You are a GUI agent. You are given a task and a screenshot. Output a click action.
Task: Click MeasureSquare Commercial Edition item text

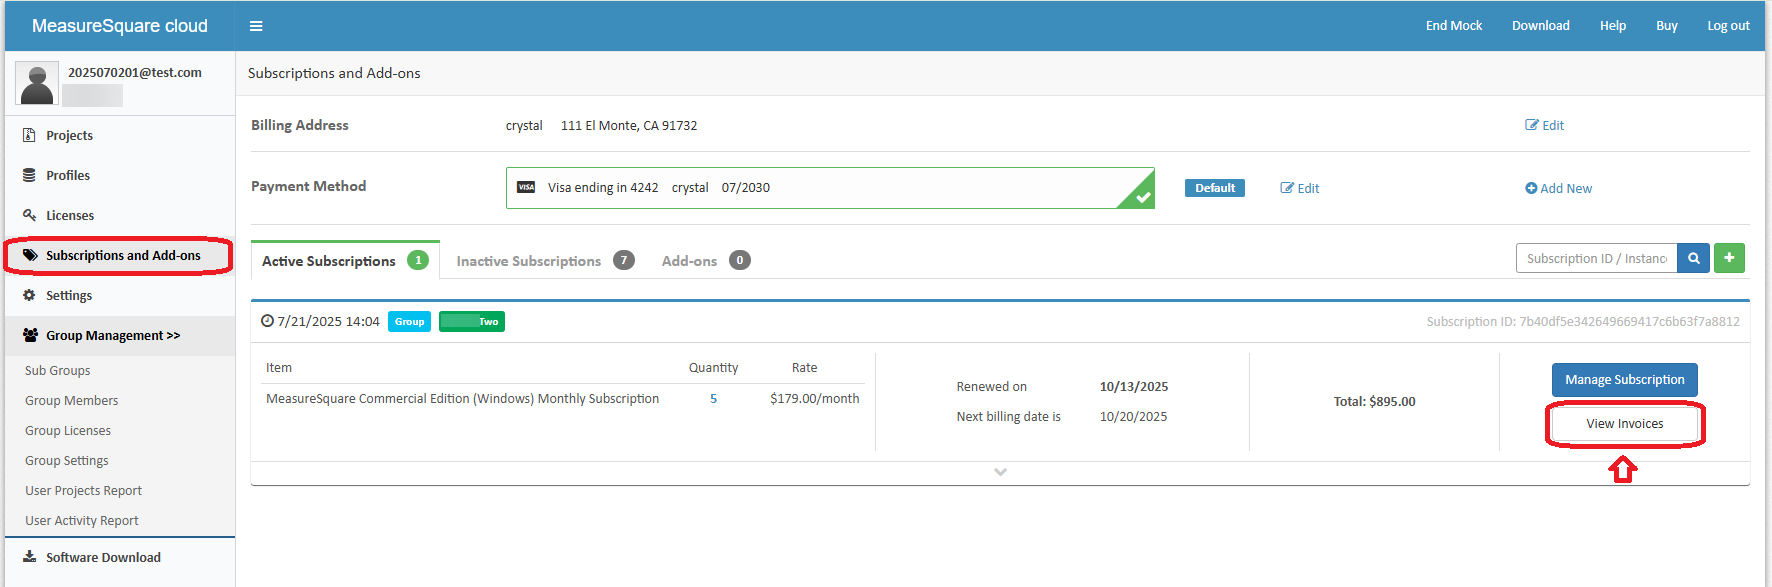pyautogui.click(x=462, y=398)
